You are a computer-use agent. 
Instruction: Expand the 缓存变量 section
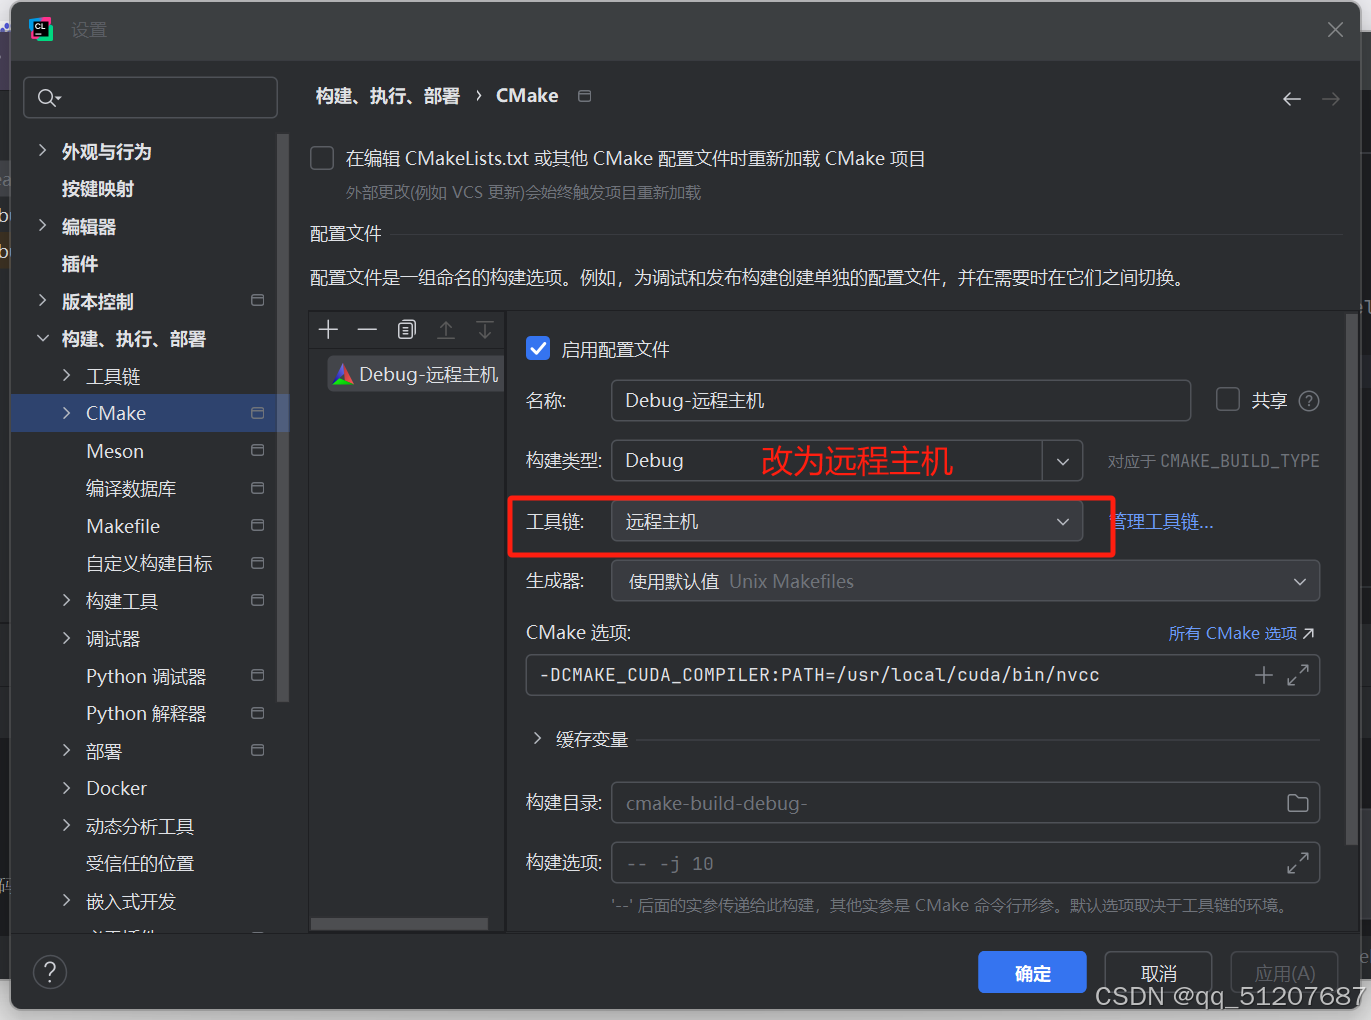point(537,739)
